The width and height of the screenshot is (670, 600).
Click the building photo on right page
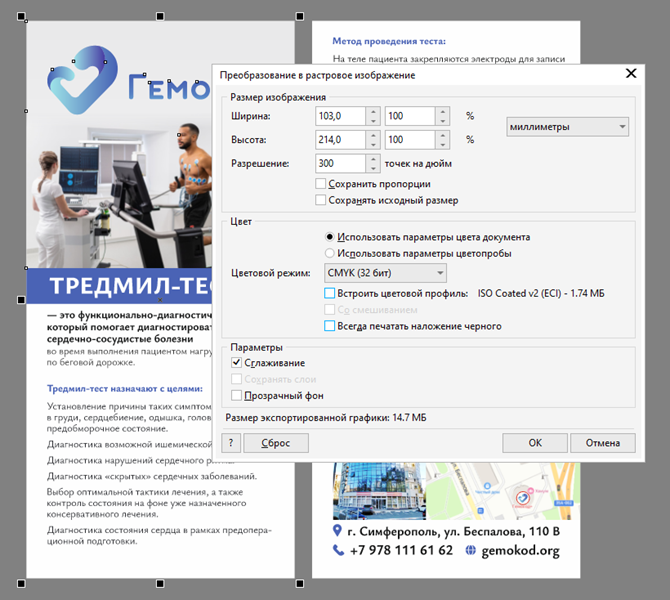pyautogui.click(x=379, y=491)
